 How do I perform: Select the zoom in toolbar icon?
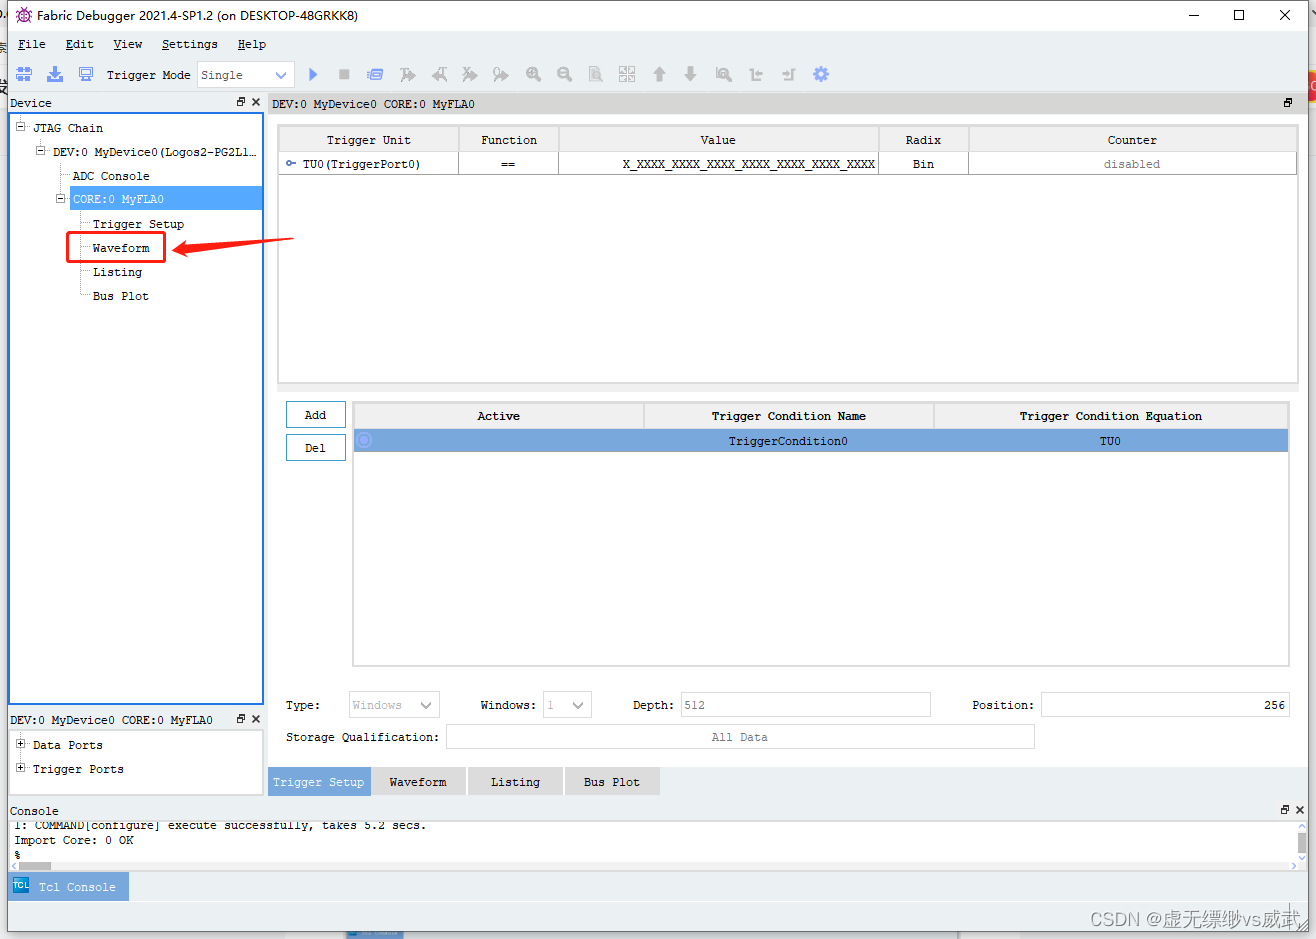(534, 74)
